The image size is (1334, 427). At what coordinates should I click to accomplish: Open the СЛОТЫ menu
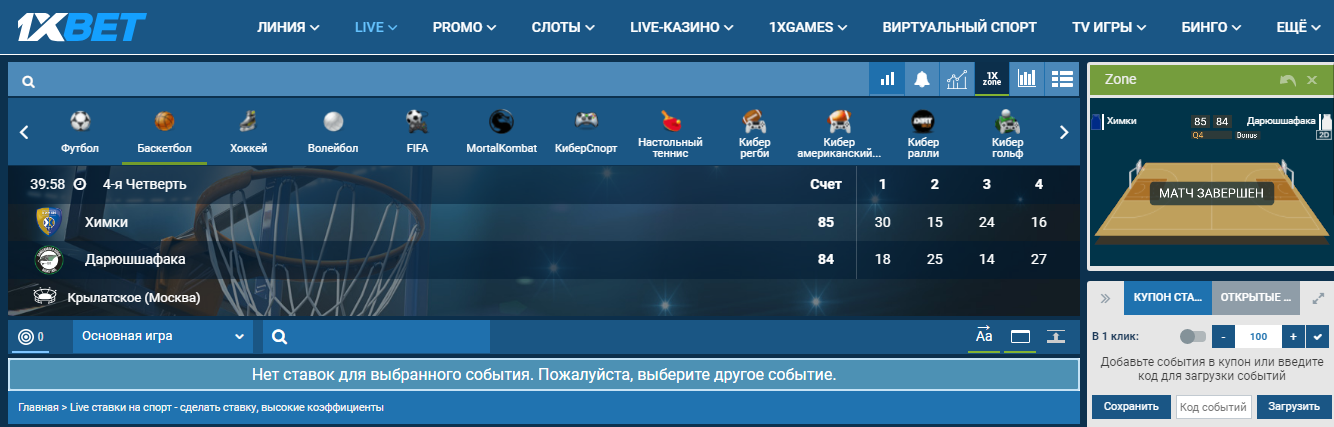coord(564,27)
